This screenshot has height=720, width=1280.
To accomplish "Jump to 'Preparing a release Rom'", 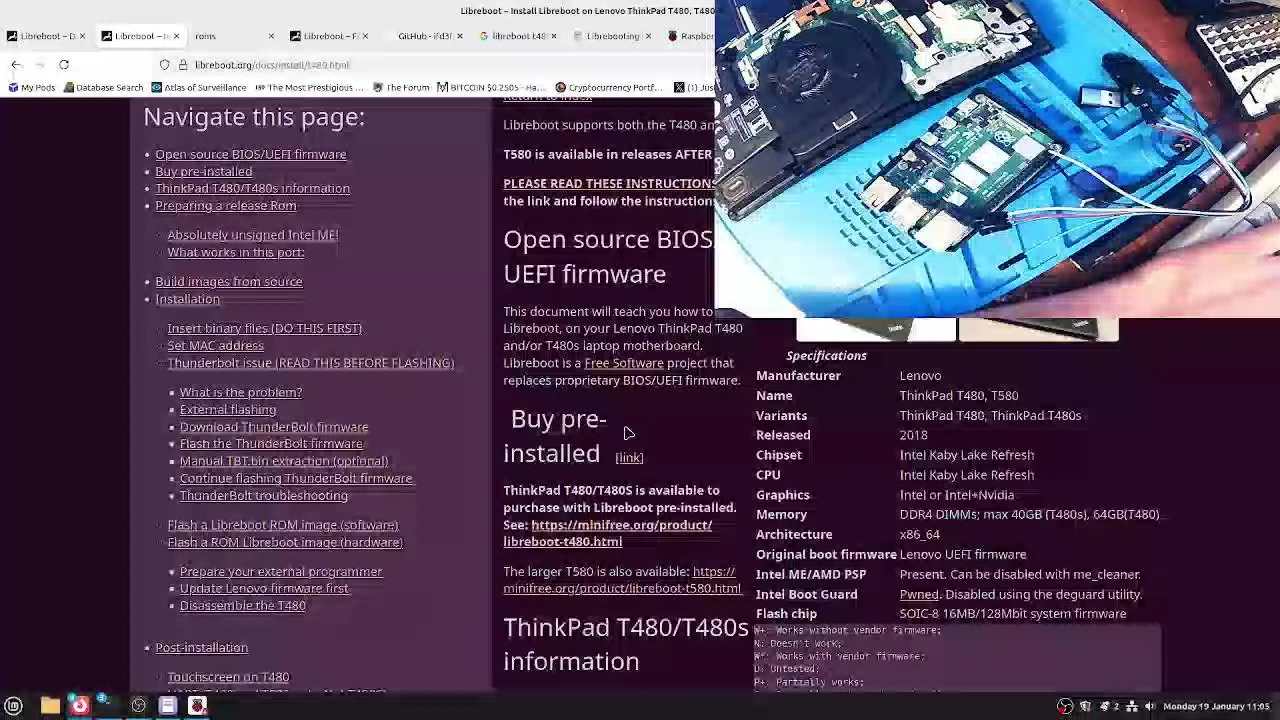I will click(225, 206).
